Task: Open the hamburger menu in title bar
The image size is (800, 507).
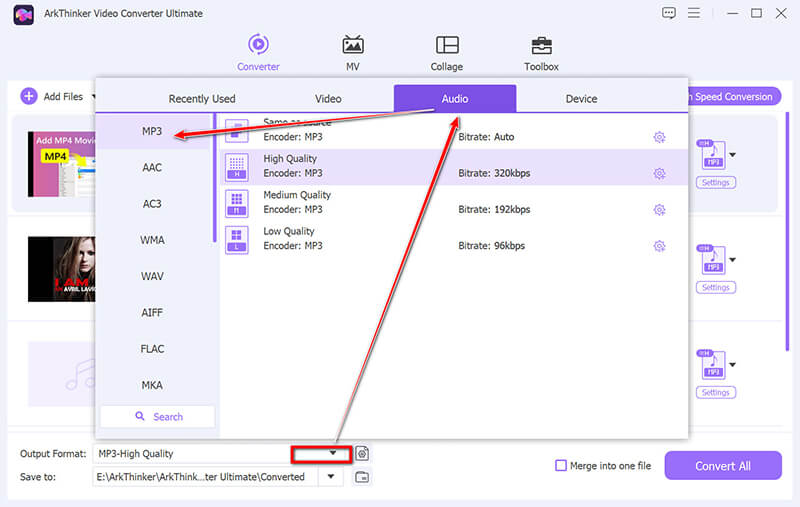Action: click(693, 13)
